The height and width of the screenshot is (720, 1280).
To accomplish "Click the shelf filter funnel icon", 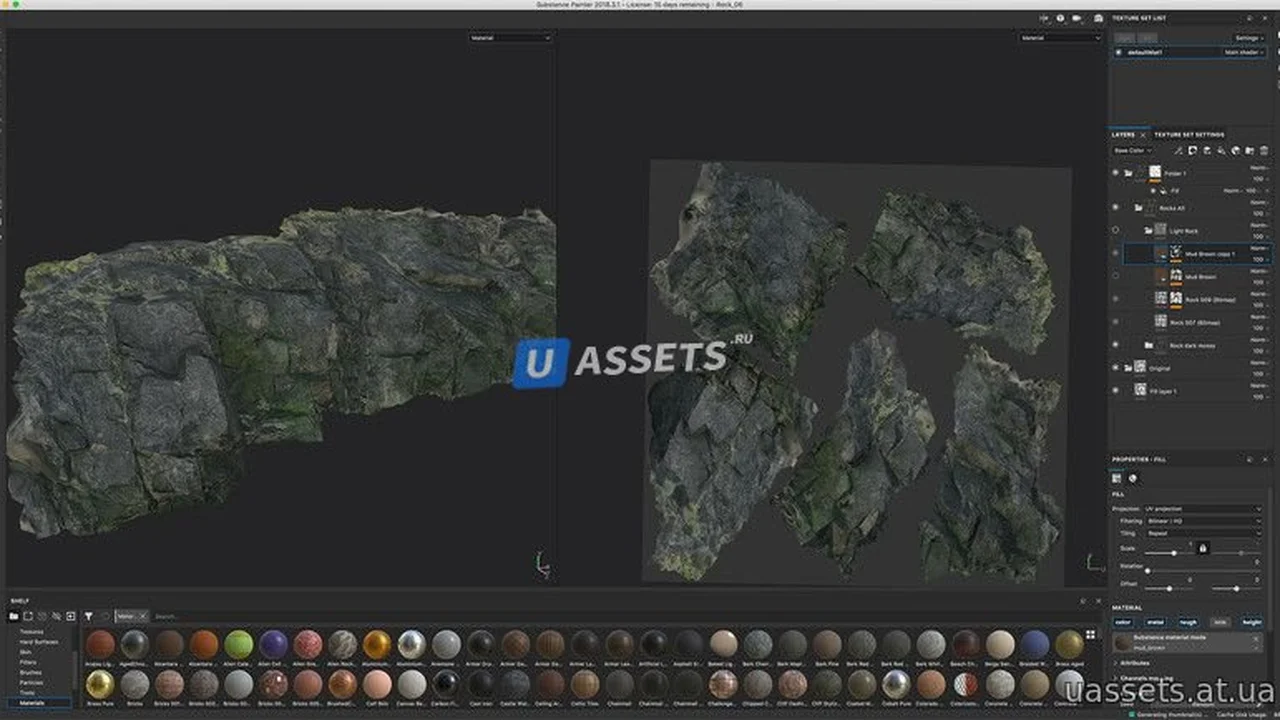I will 88,616.
